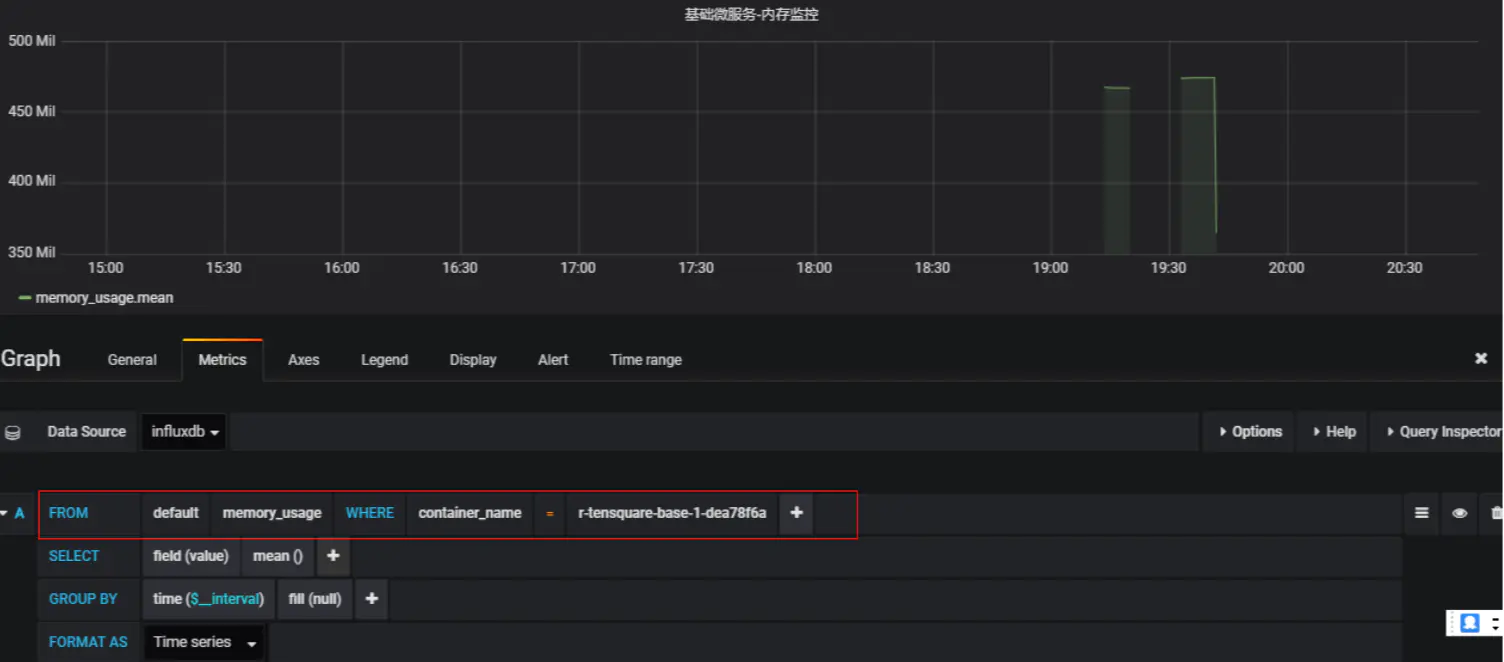Toggle query A visibility eye icon

point(1459,513)
